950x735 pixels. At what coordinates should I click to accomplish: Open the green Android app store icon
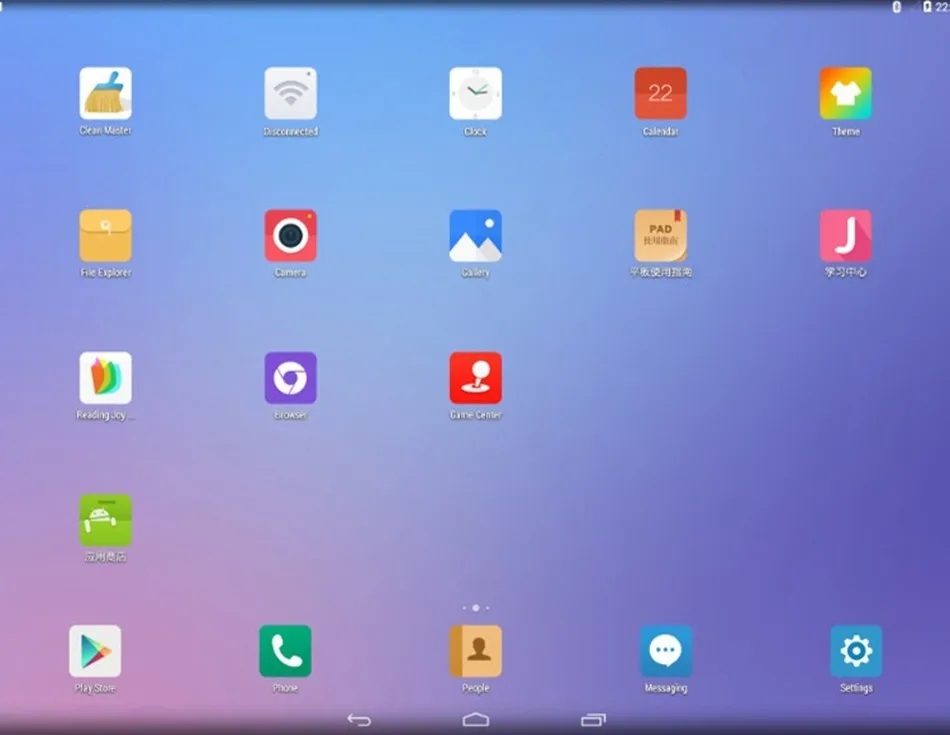105,520
